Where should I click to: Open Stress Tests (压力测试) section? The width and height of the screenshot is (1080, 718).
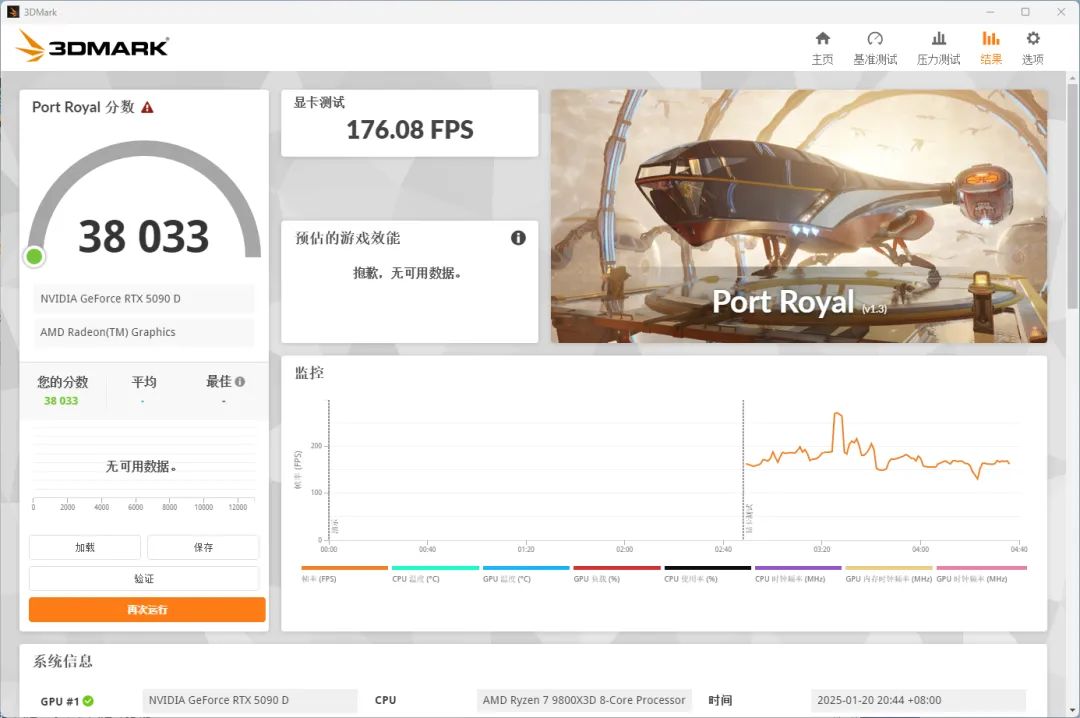tap(938, 48)
